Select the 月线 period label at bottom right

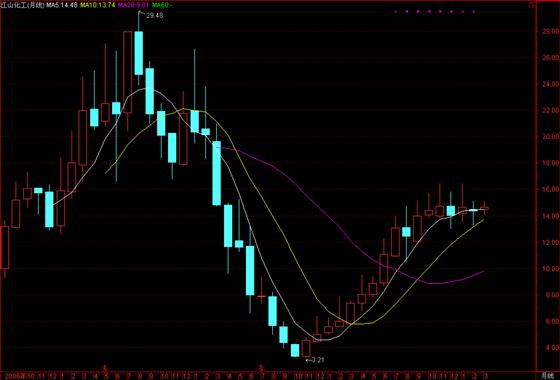(546, 376)
